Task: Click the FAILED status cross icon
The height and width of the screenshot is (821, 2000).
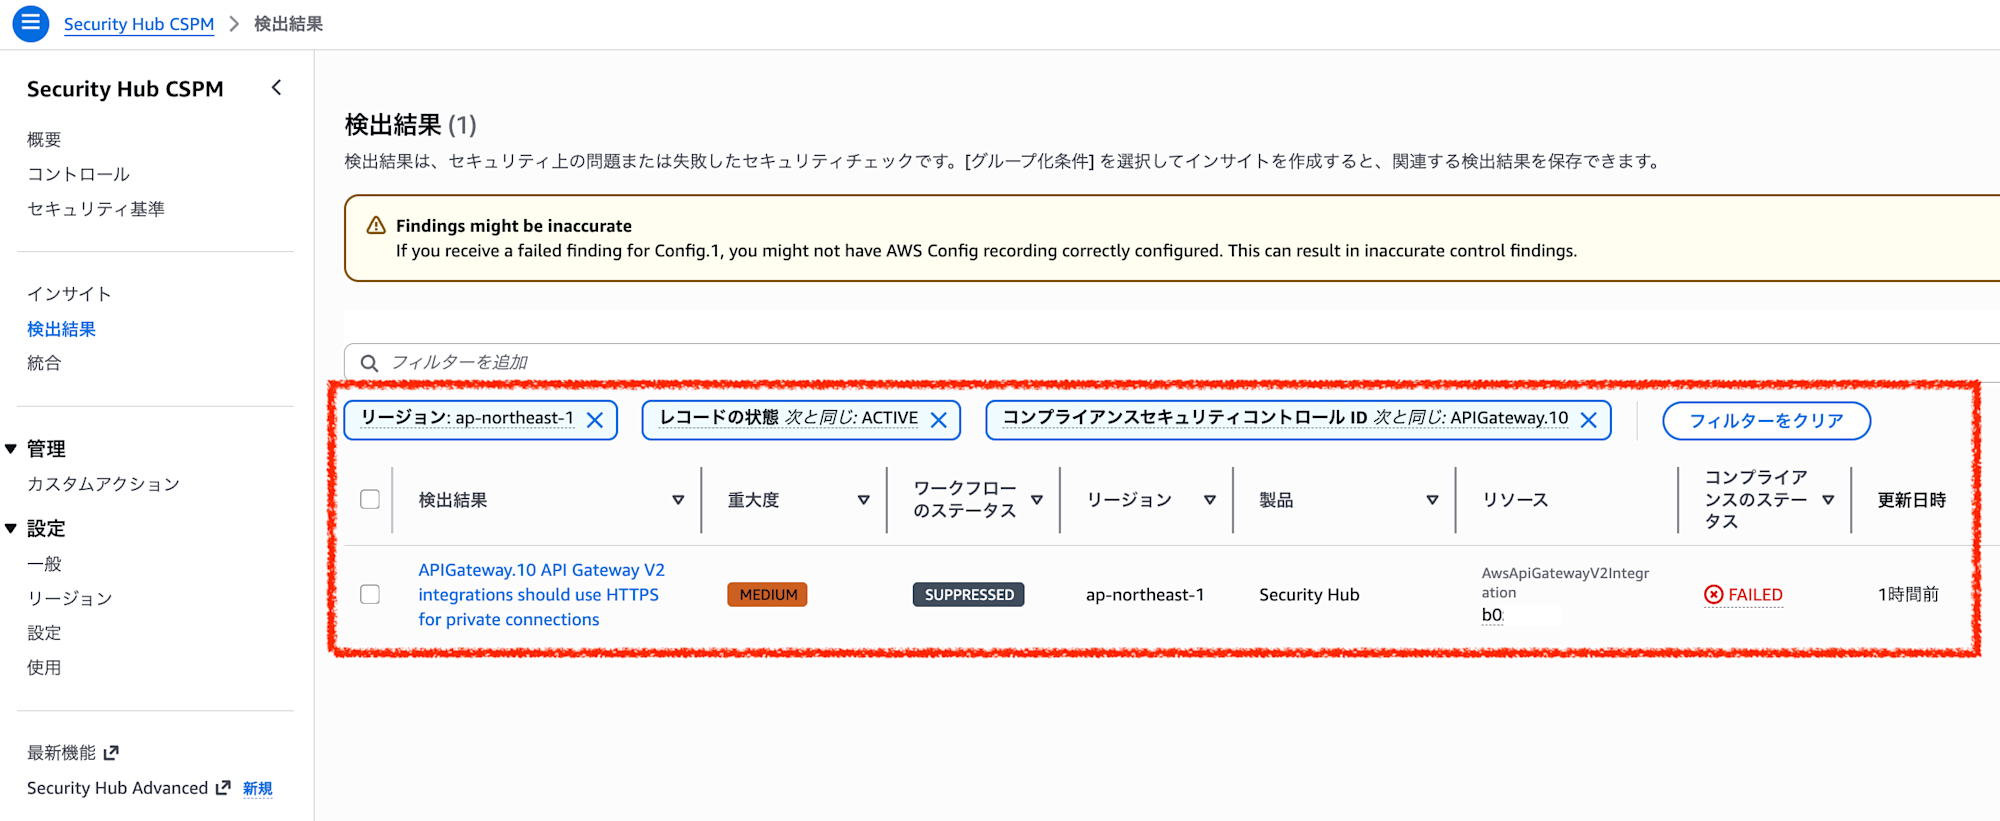Action: coord(1714,595)
